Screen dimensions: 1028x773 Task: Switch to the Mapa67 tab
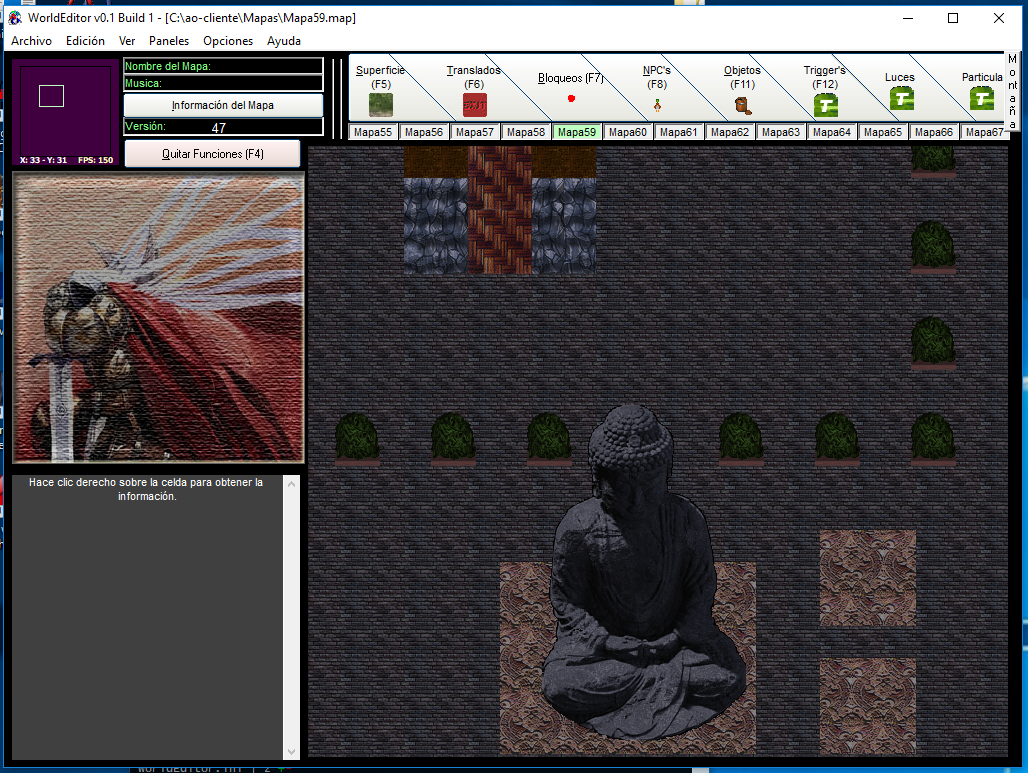(983, 132)
